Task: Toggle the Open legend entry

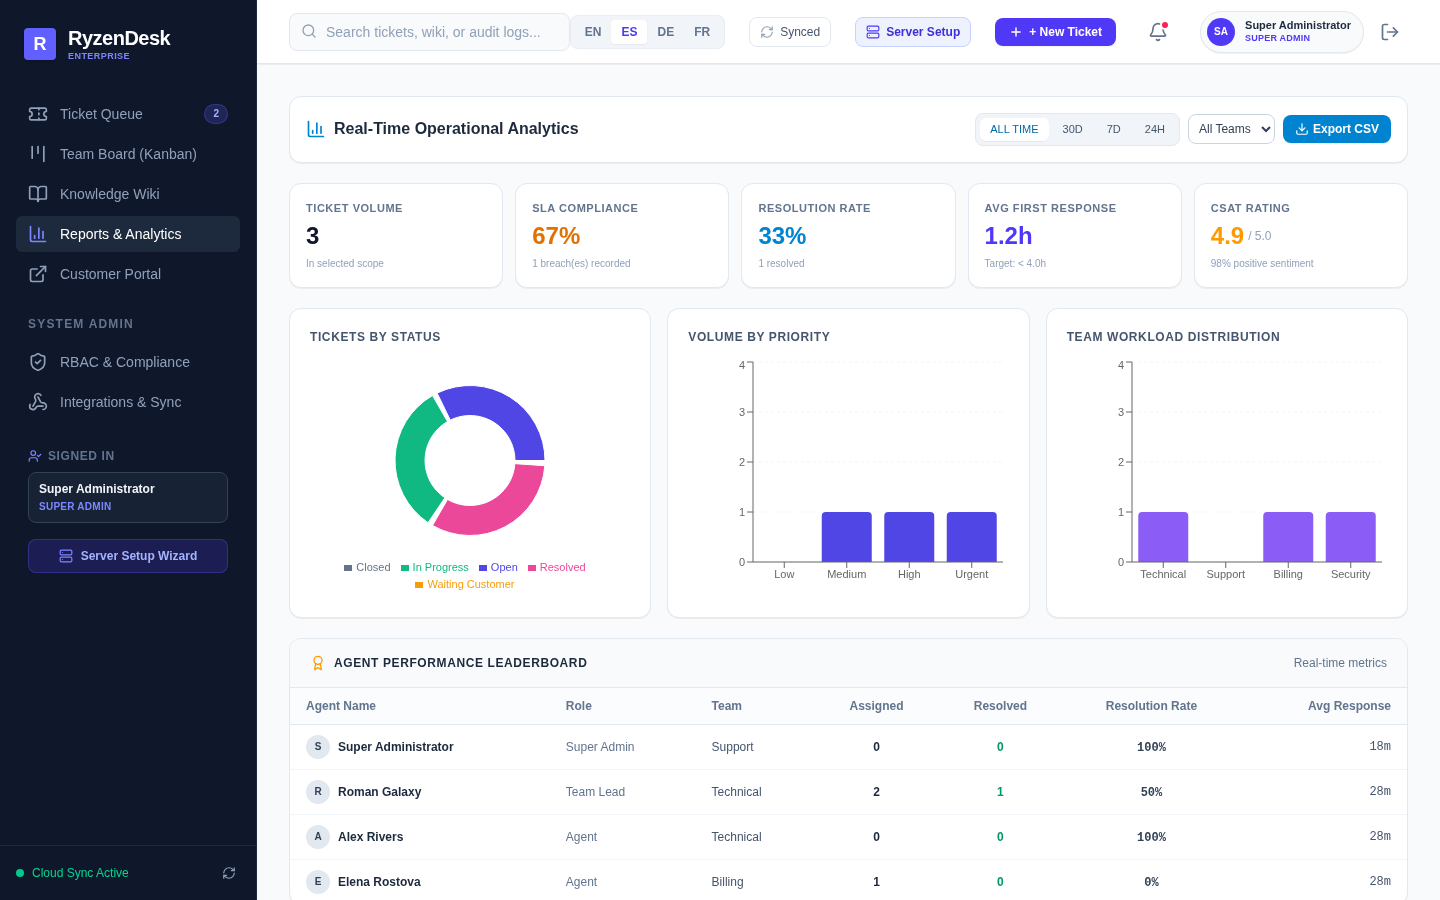Action: (498, 567)
